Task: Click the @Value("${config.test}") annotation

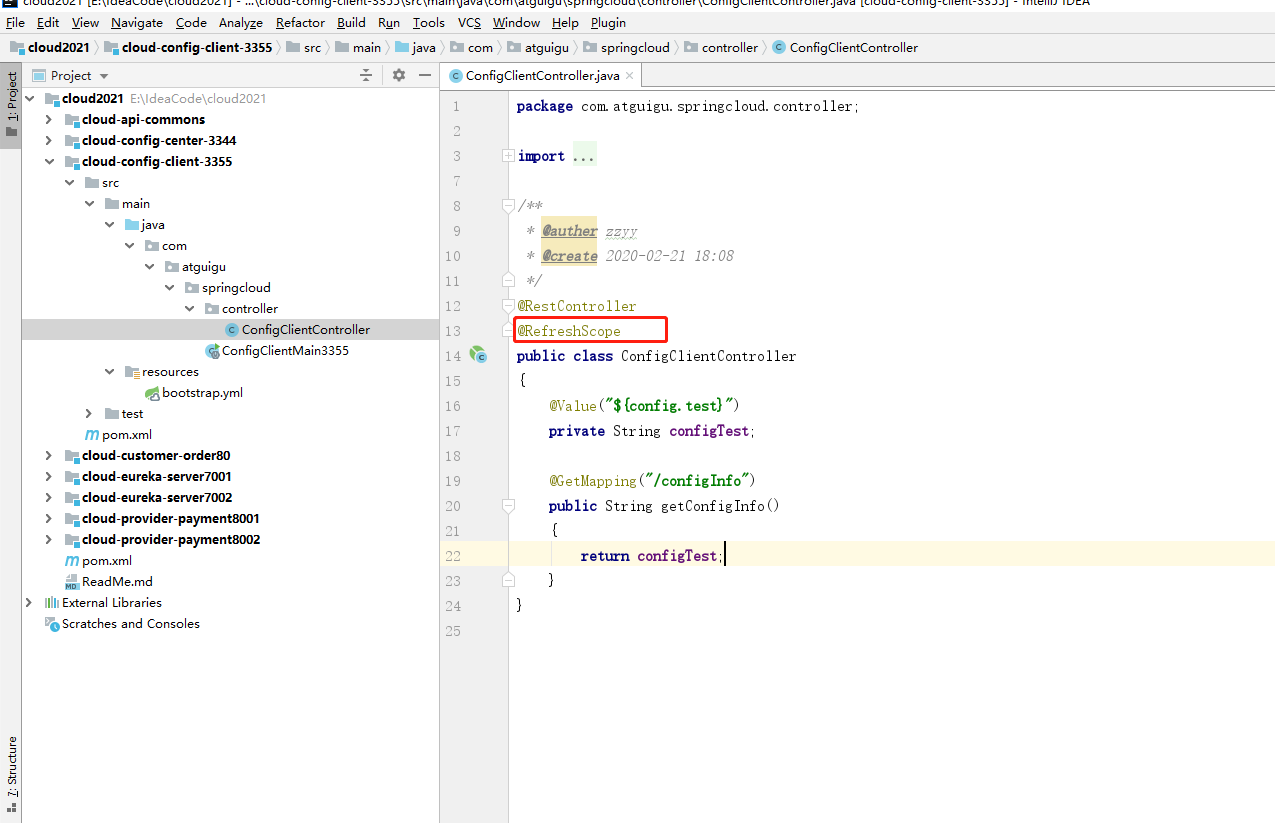Action: tap(643, 406)
